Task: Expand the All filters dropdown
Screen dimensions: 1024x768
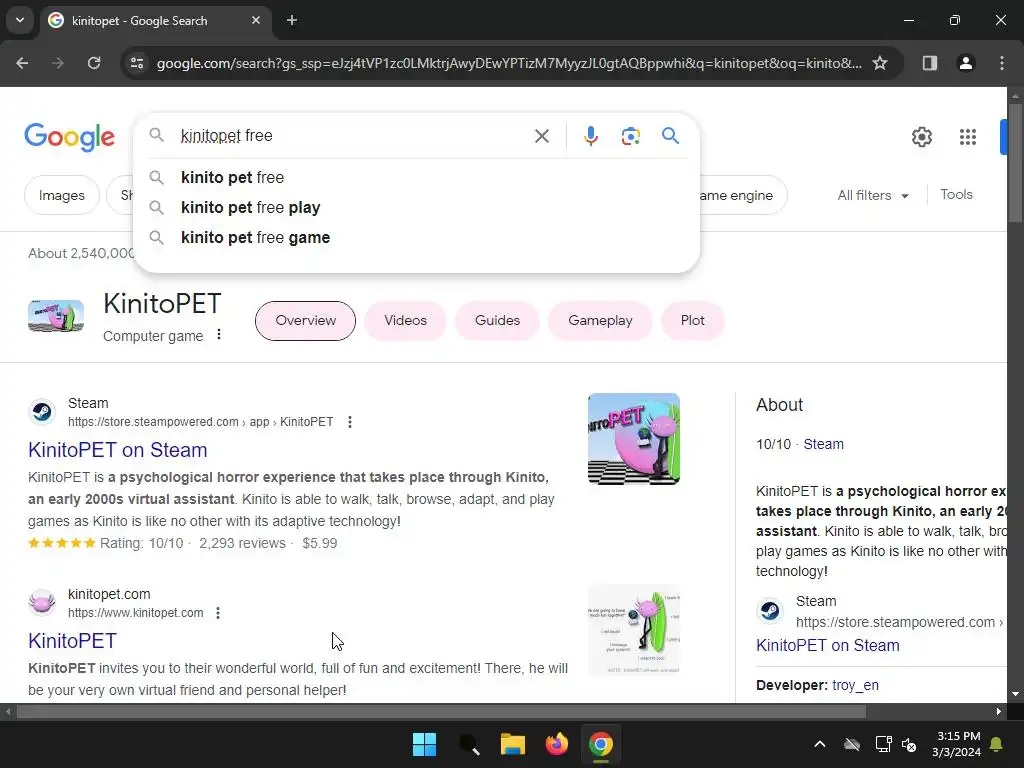Action: (x=873, y=195)
